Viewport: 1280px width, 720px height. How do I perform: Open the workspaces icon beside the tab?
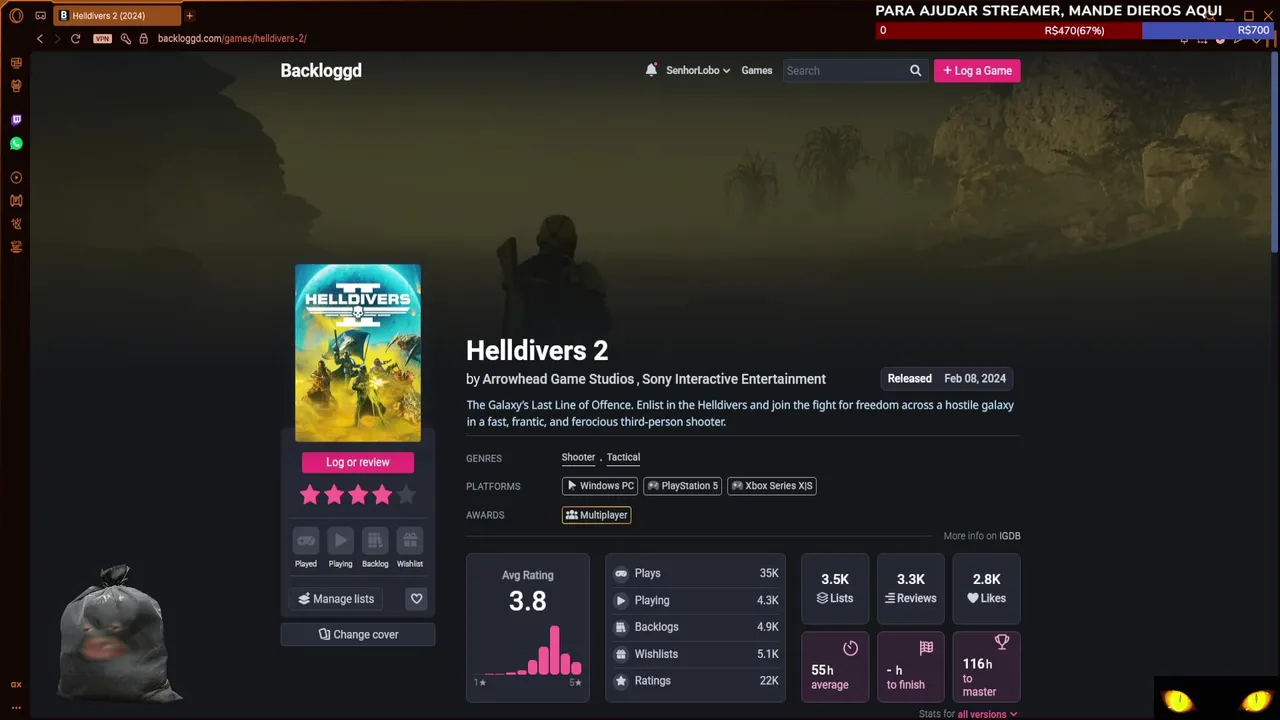click(40, 16)
